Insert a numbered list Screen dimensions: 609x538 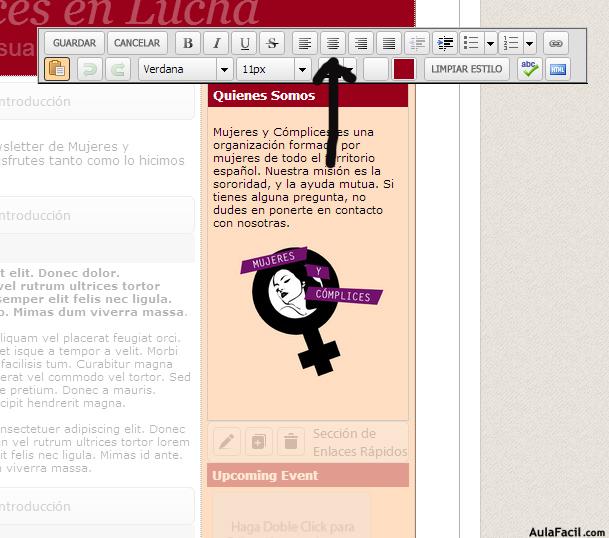pos(511,43)
